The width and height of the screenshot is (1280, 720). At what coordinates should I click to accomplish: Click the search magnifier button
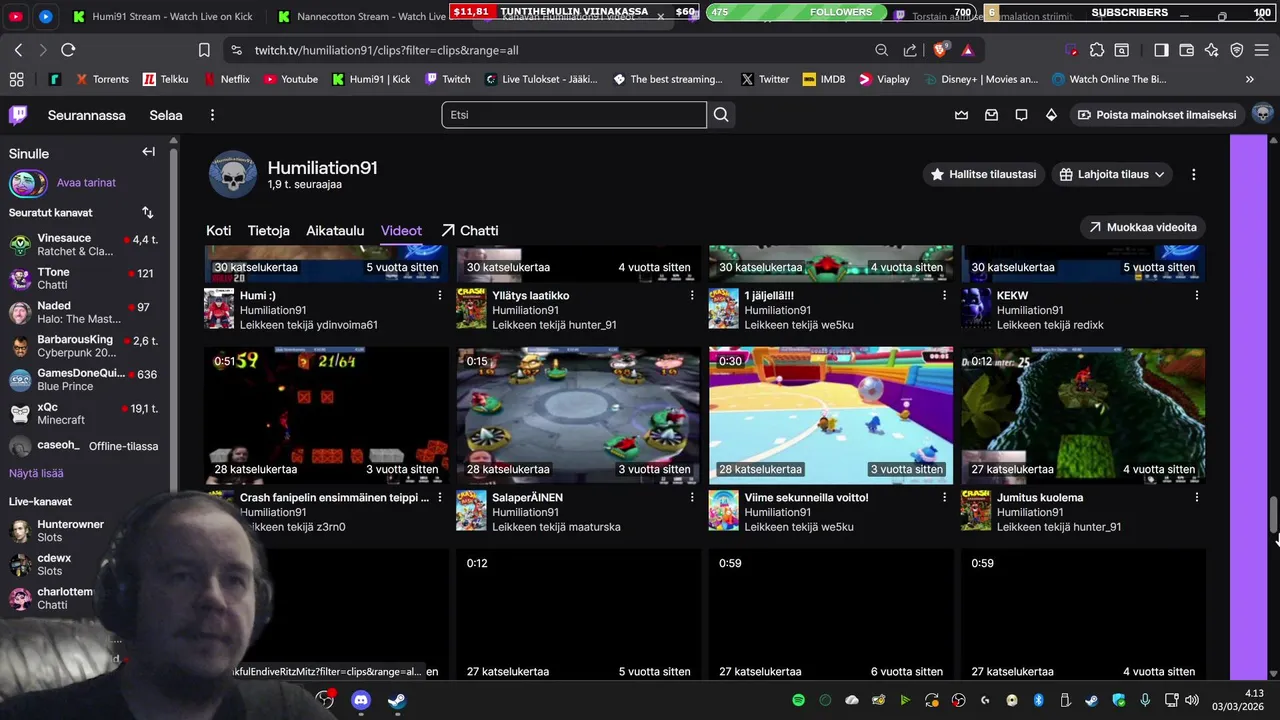point(721,115)
